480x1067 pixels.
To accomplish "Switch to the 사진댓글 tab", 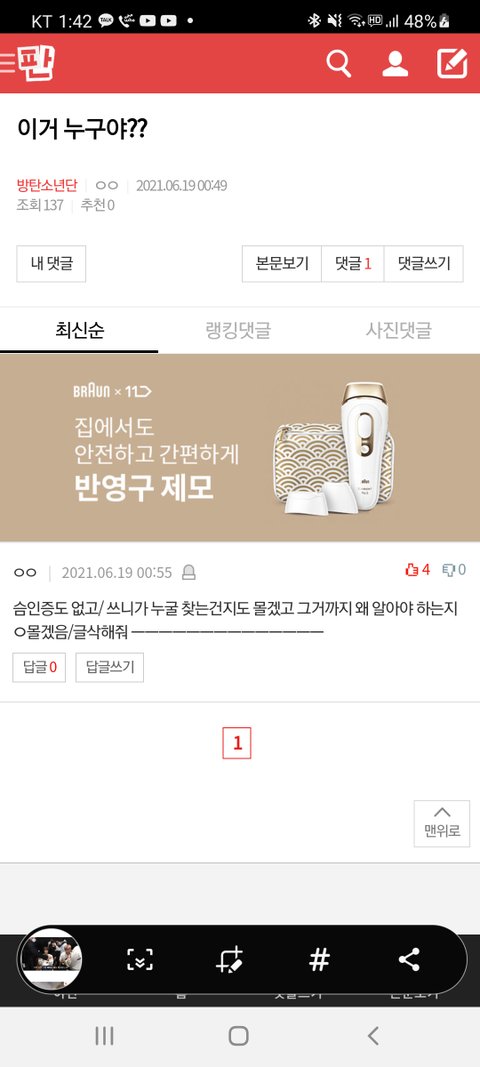I will [x=399, y=331].
